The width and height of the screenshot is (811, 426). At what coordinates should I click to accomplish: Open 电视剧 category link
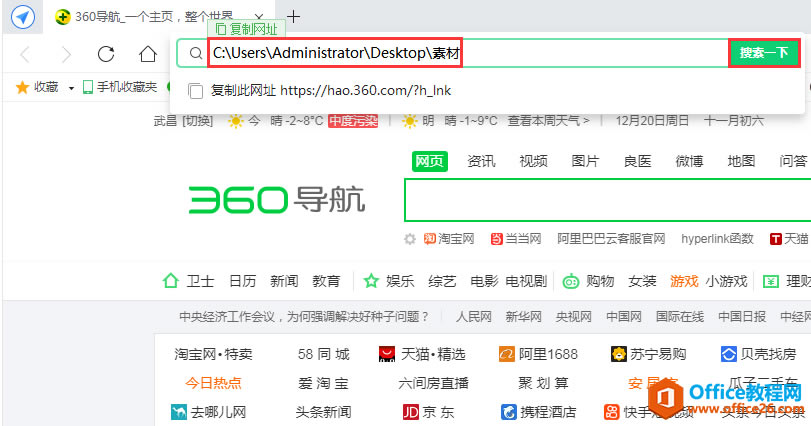526,281
